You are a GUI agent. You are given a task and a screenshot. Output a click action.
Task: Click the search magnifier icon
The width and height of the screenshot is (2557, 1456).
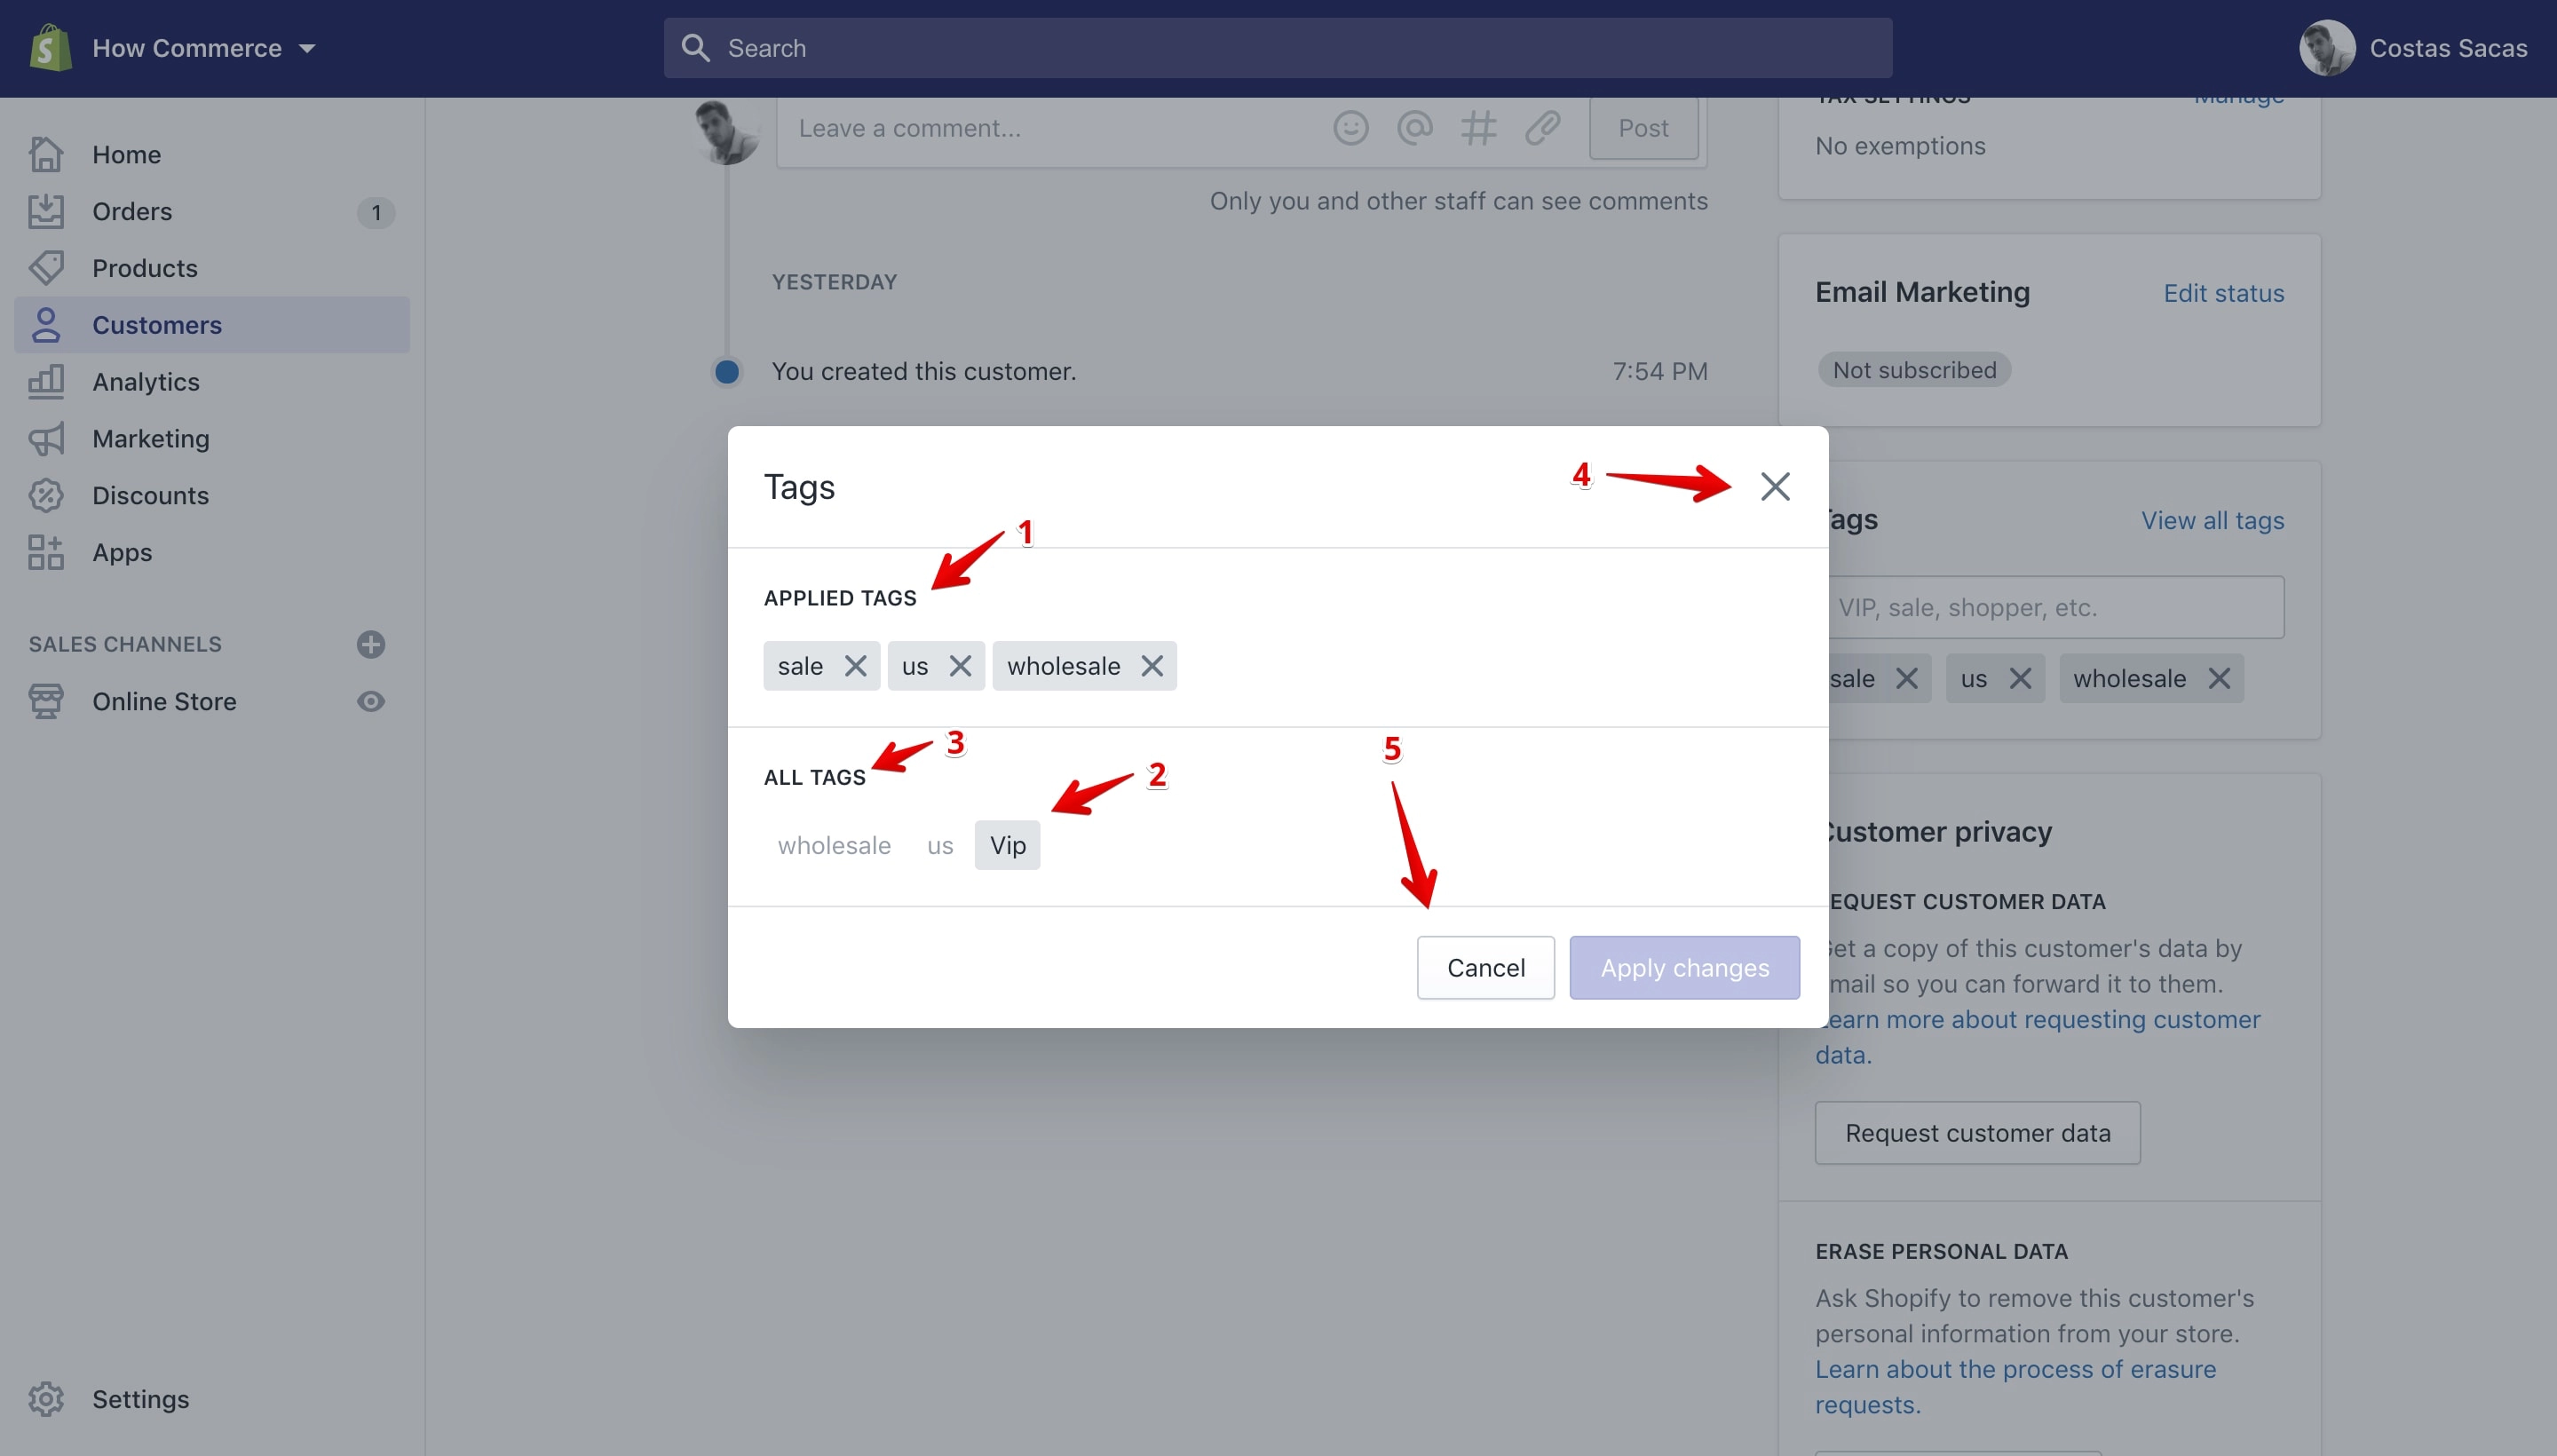coord(695,48)
